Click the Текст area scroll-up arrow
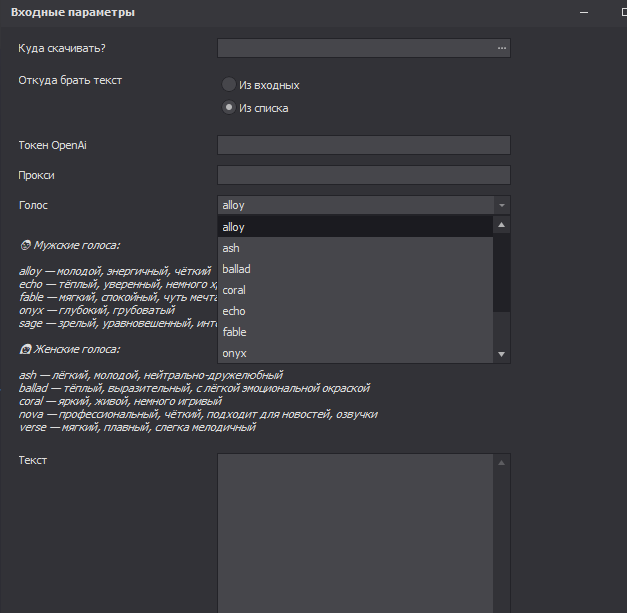 point(502,462)
